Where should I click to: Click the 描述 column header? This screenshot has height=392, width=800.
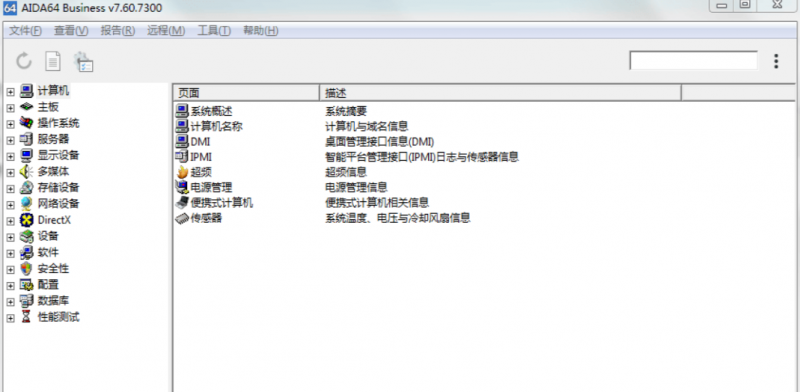(501, 93)
